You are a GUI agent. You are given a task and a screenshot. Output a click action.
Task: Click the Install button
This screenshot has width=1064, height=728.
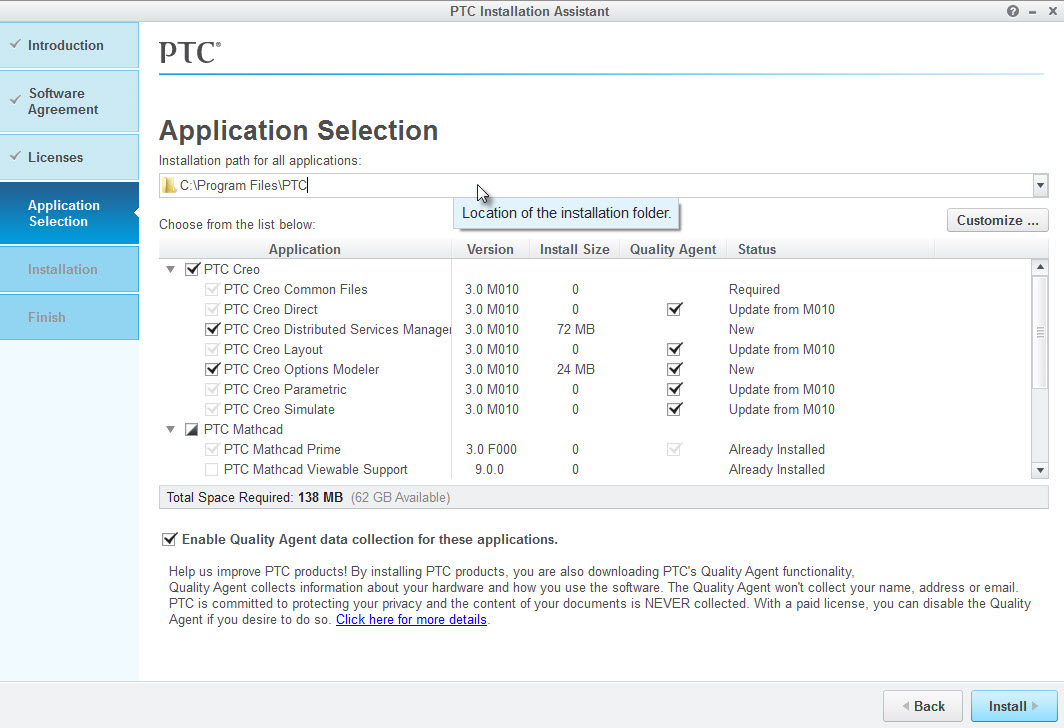(x=1014, y=706)
